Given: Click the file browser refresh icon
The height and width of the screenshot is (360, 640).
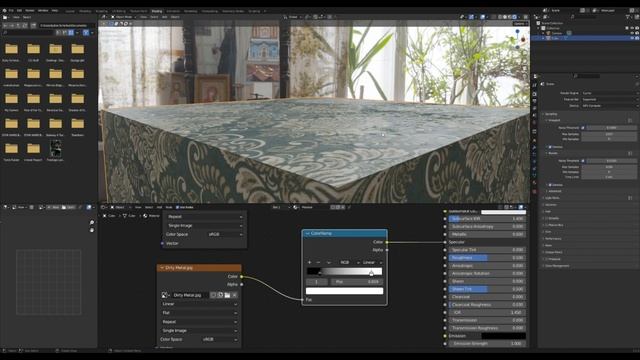Looking at the screenshot, I should tap(25, 26).
